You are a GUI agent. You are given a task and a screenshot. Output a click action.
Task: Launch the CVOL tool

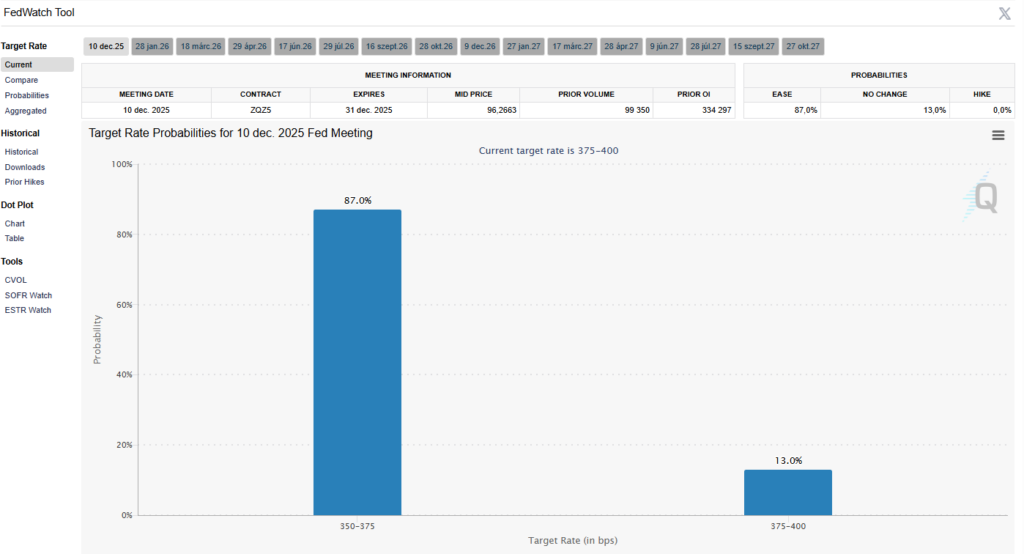pyautogui.click(x=16, y=280)
